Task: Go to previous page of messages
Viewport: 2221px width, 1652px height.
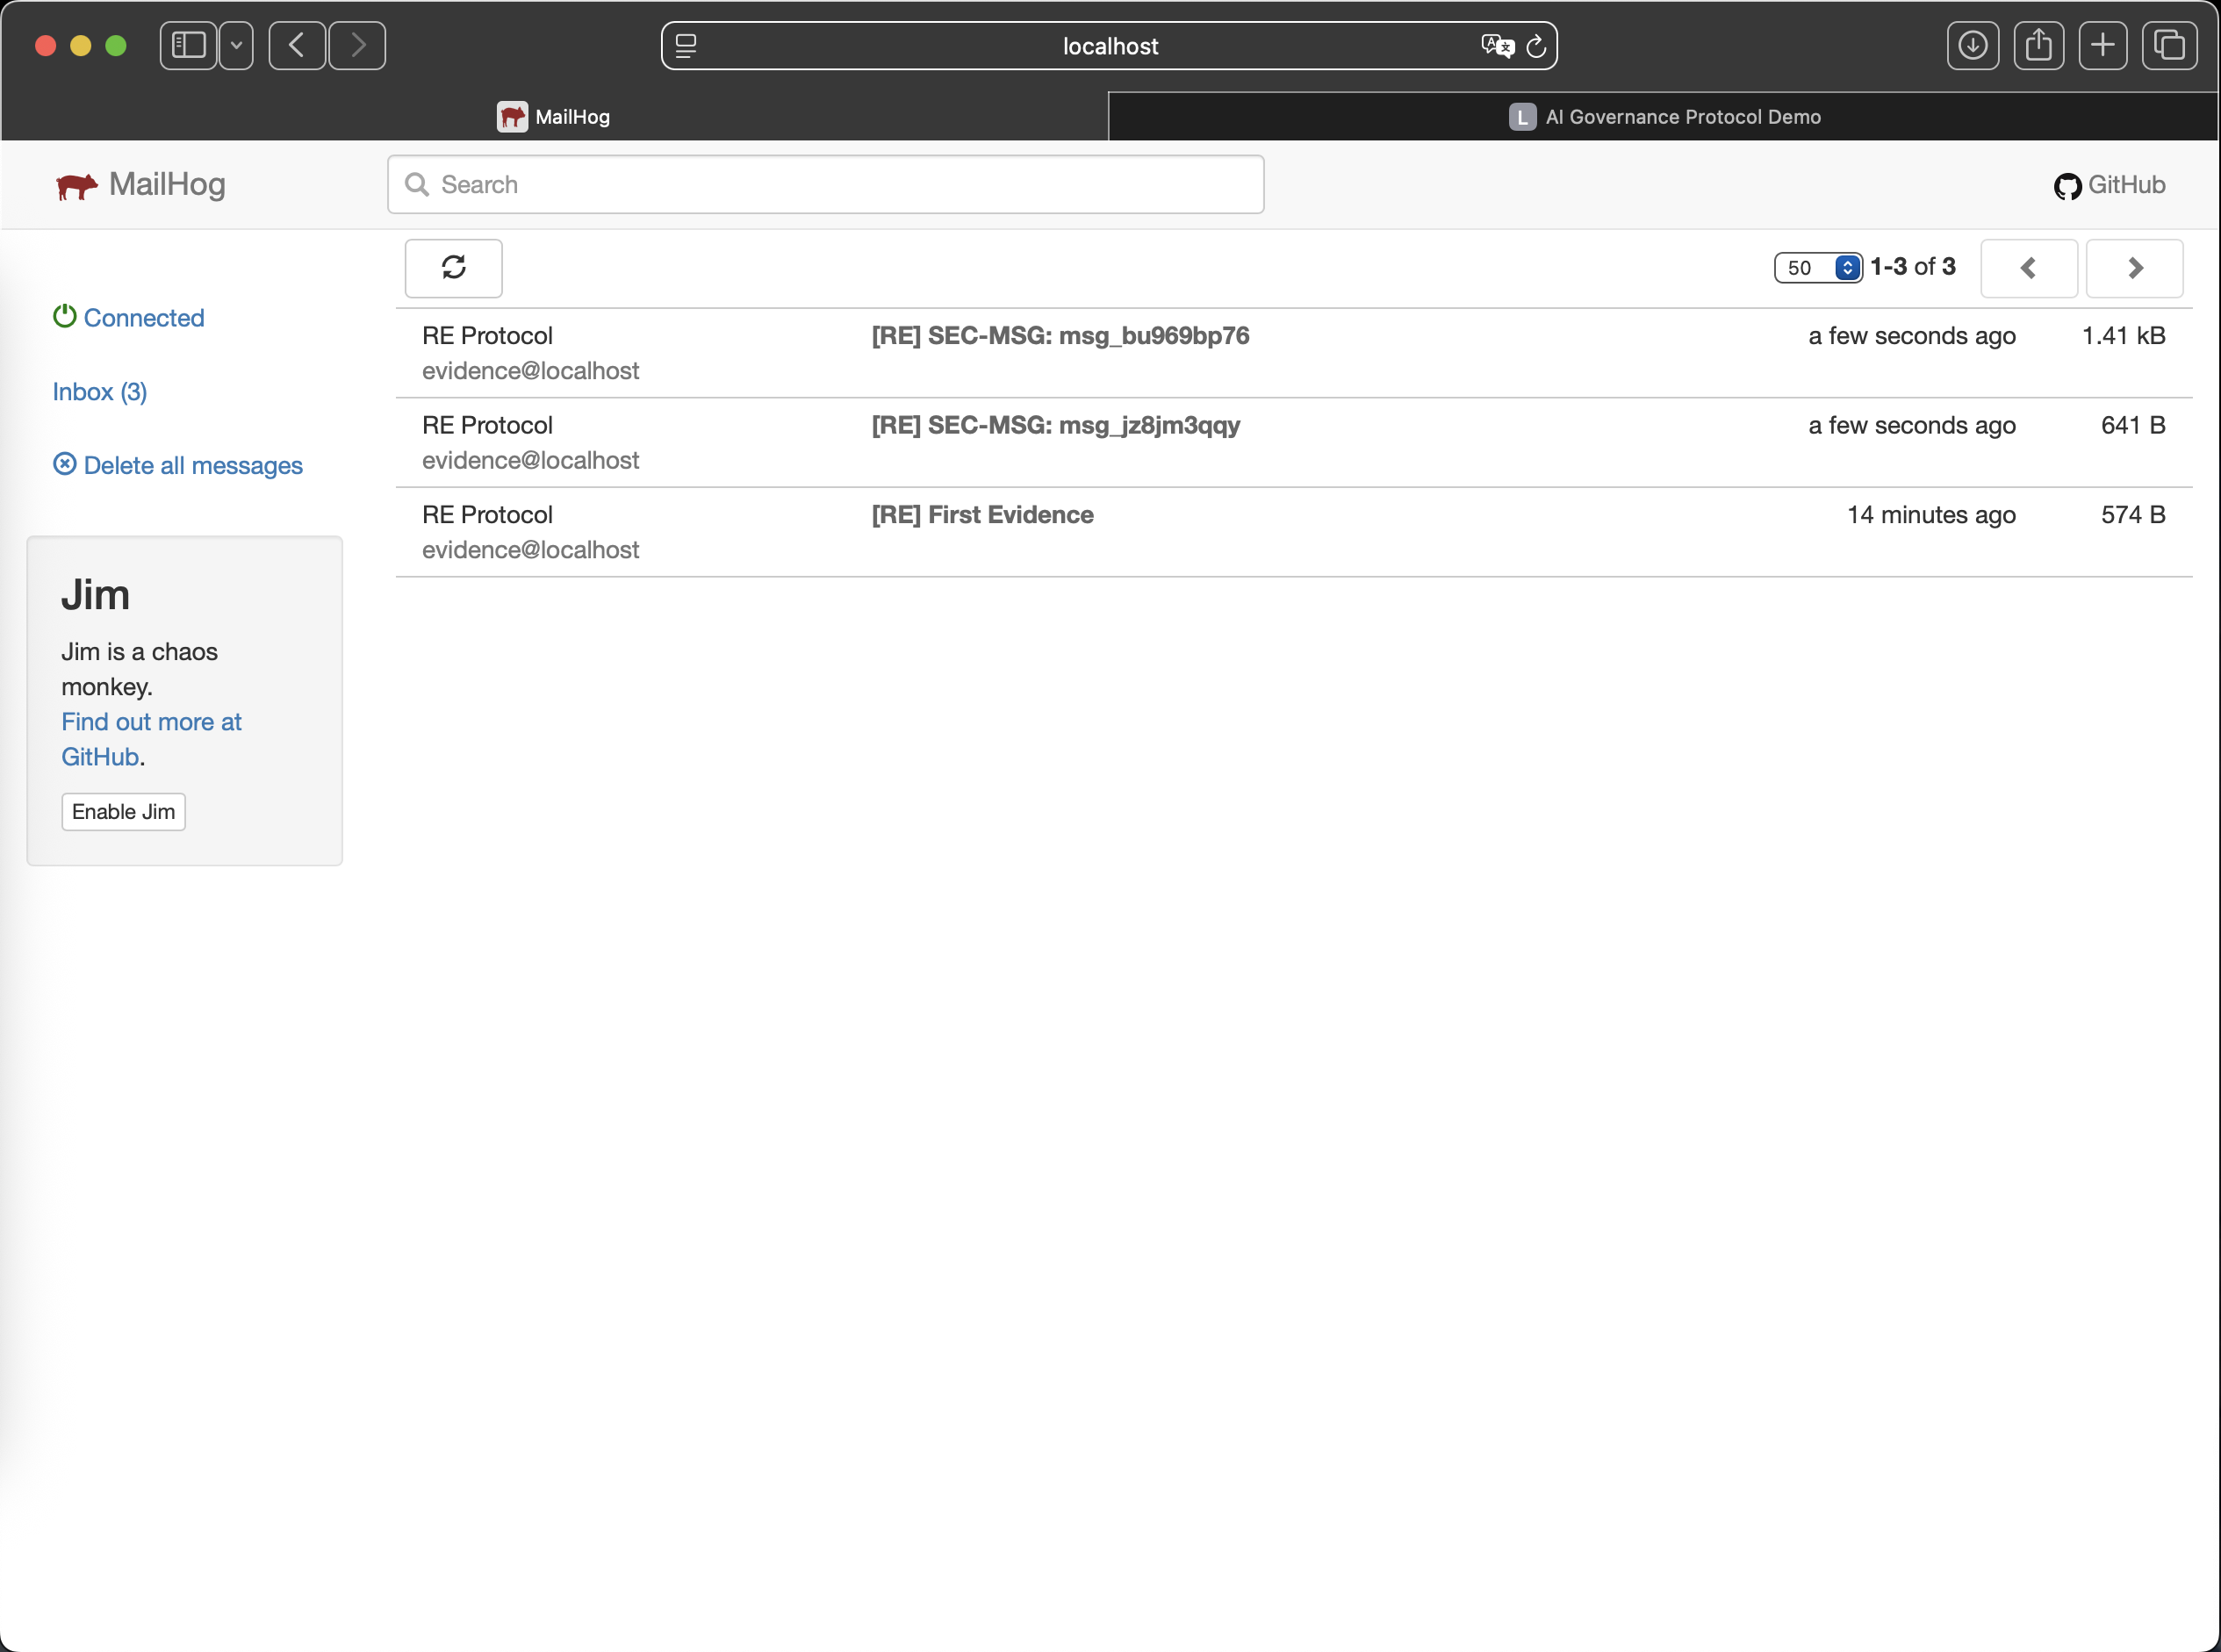Action: click(x=2028, y=267)
